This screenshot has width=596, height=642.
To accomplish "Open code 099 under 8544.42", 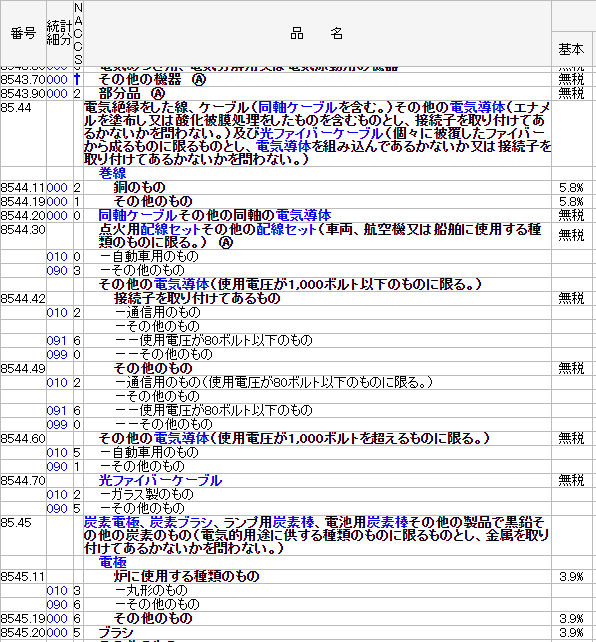I will point(57,355).
